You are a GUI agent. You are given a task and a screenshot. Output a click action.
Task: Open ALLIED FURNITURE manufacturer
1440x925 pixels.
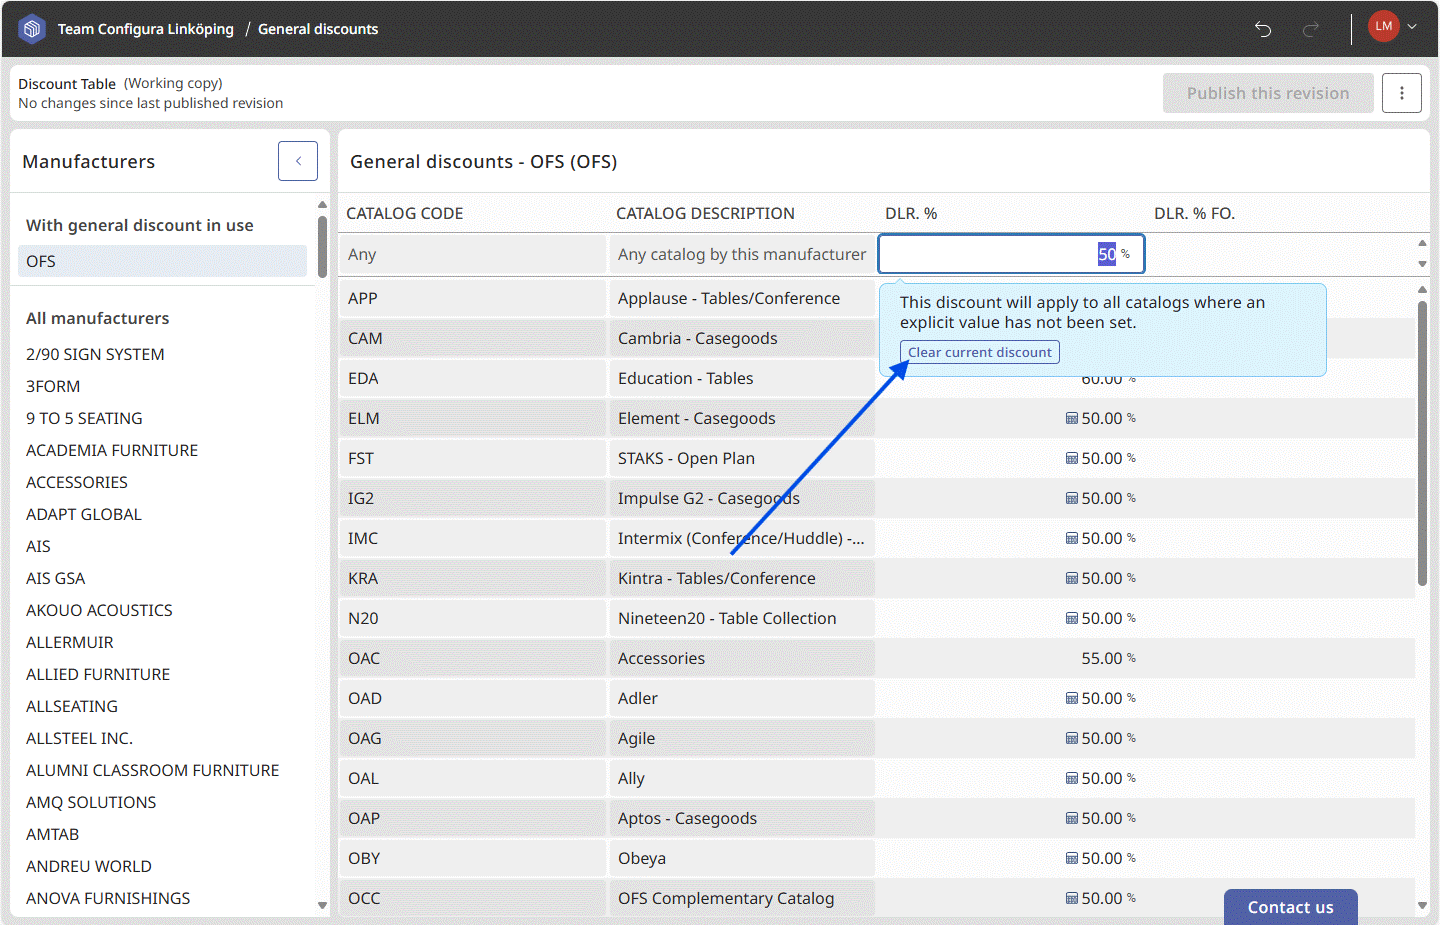98,674
